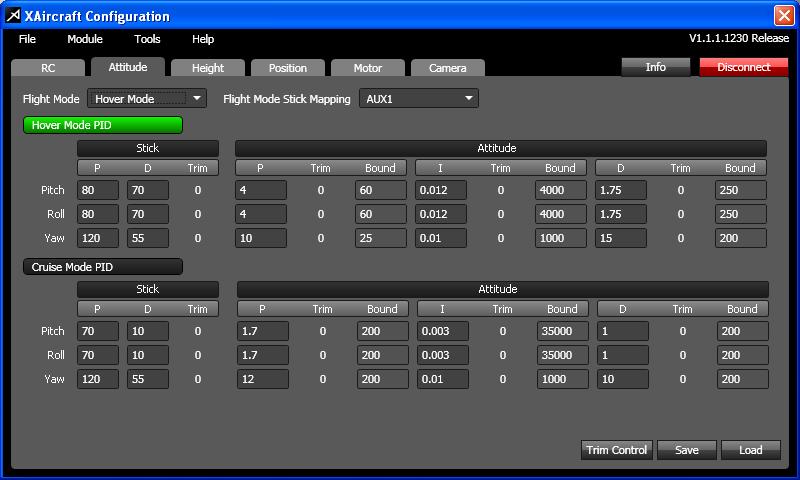Click the red Disconnect button

point(743,67)
